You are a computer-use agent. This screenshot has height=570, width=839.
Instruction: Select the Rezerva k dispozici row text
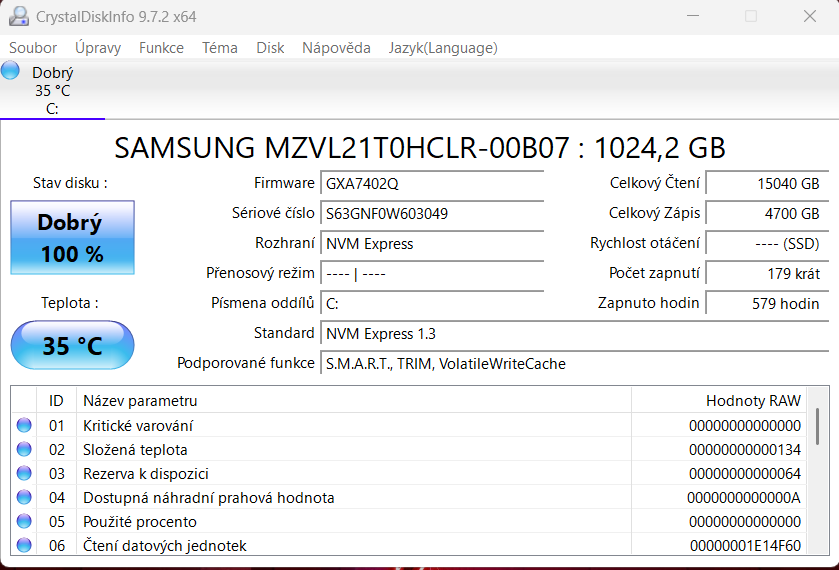146,474
